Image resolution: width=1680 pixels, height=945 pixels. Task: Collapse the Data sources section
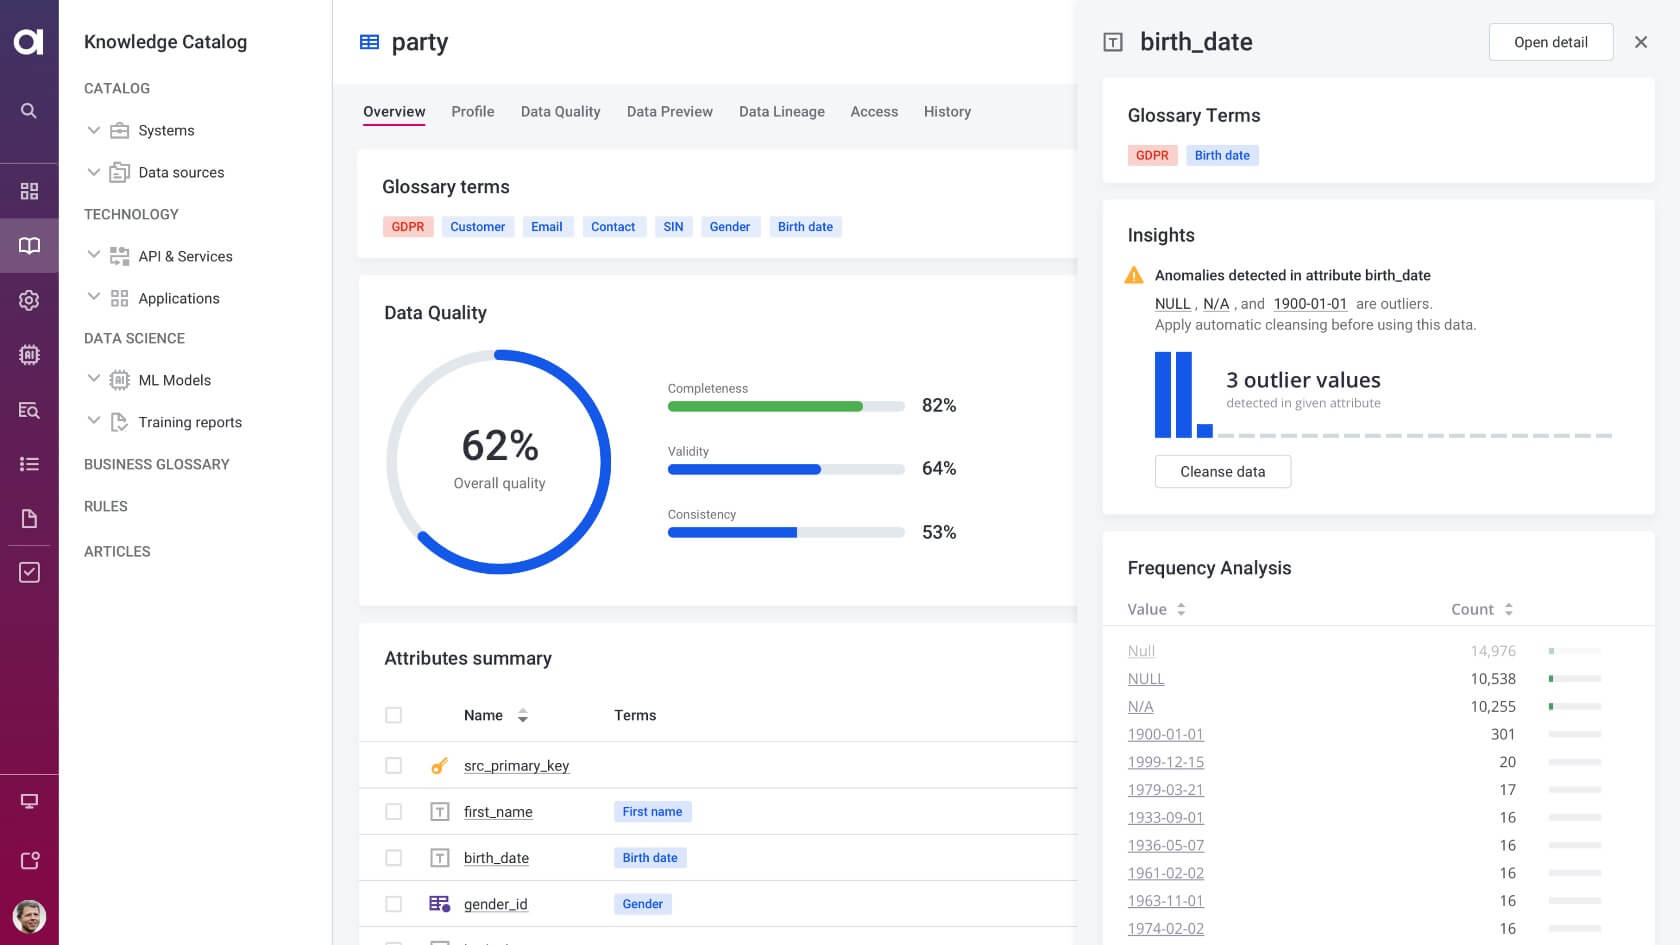(93, 172)
